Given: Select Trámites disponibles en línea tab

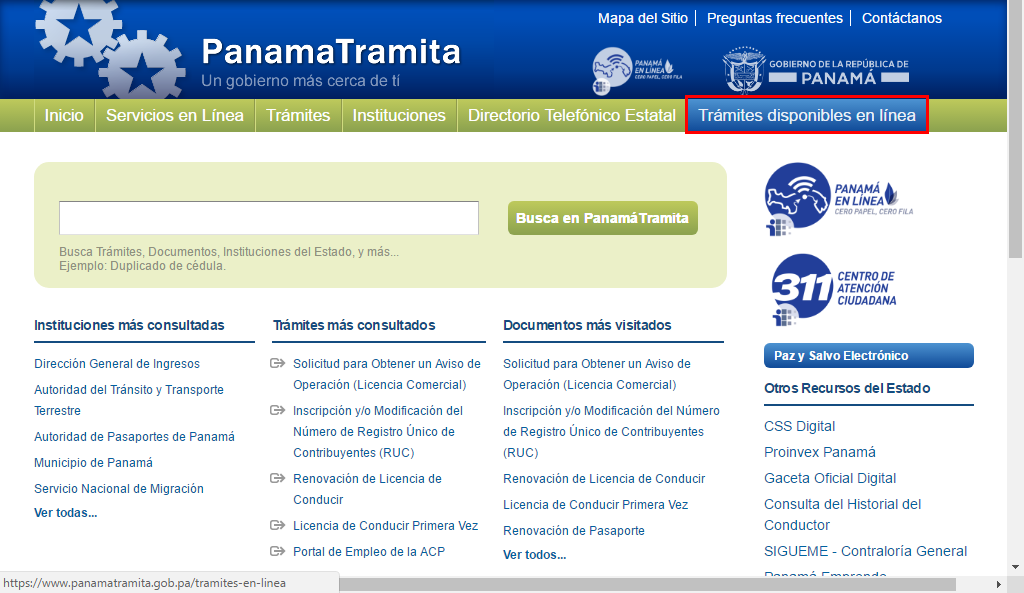Looking at the screenshot, I should pyautogui.click(x=807, y=116).
